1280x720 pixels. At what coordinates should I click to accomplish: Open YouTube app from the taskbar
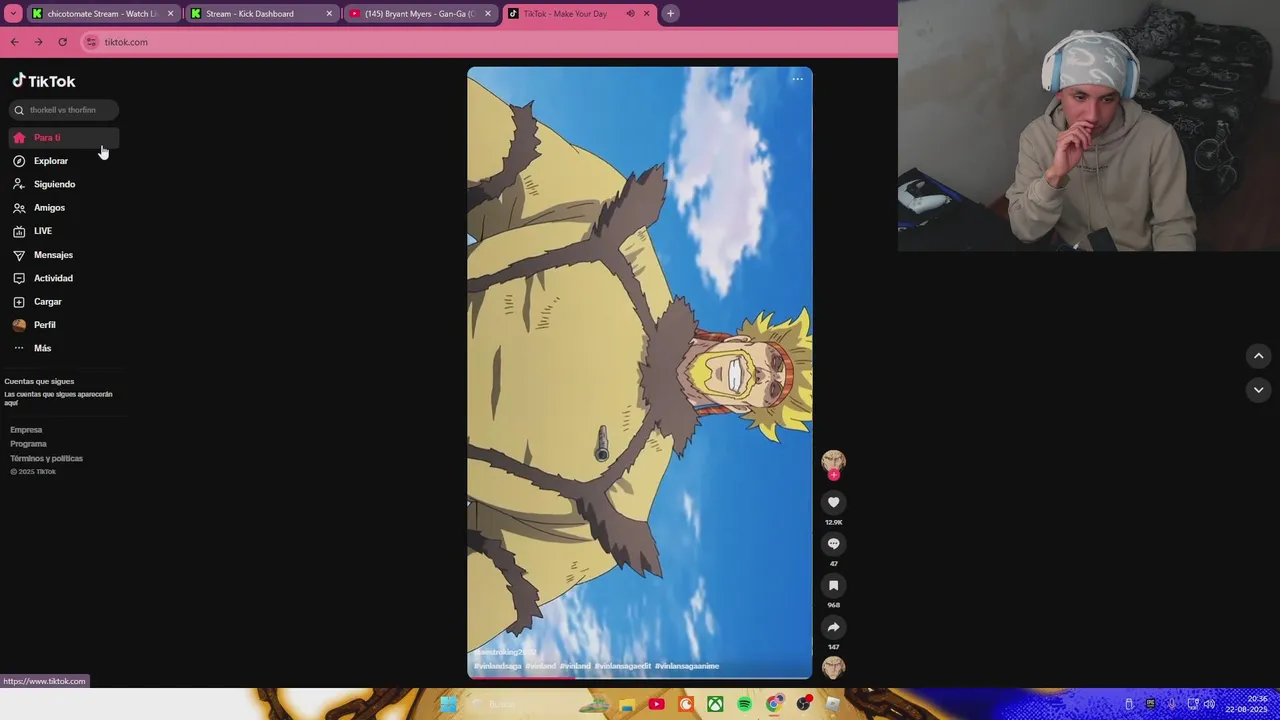656,705
